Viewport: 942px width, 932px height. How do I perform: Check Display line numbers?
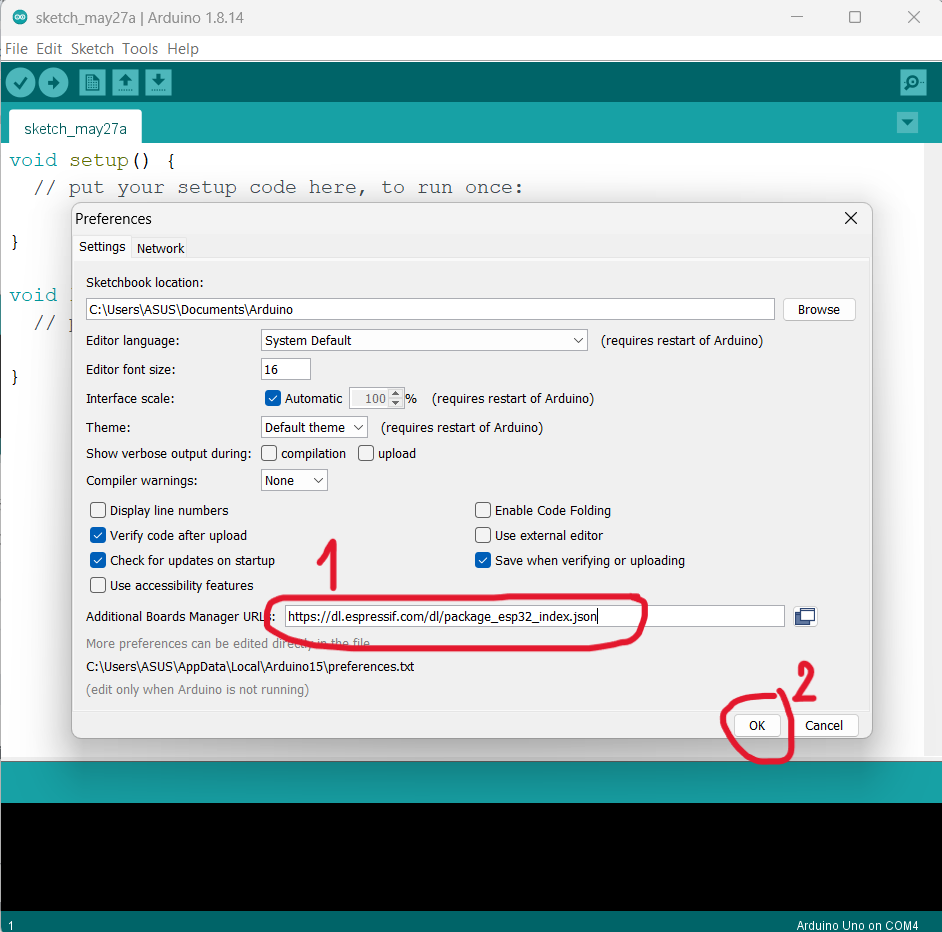coord(98,510)
